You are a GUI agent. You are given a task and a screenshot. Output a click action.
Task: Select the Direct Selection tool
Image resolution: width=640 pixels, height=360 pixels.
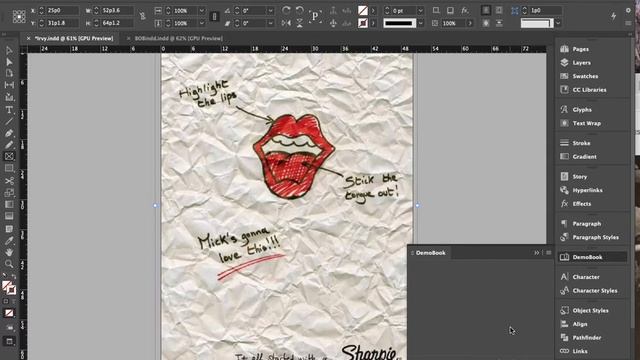pyautogui.click(x=9, y=62)
